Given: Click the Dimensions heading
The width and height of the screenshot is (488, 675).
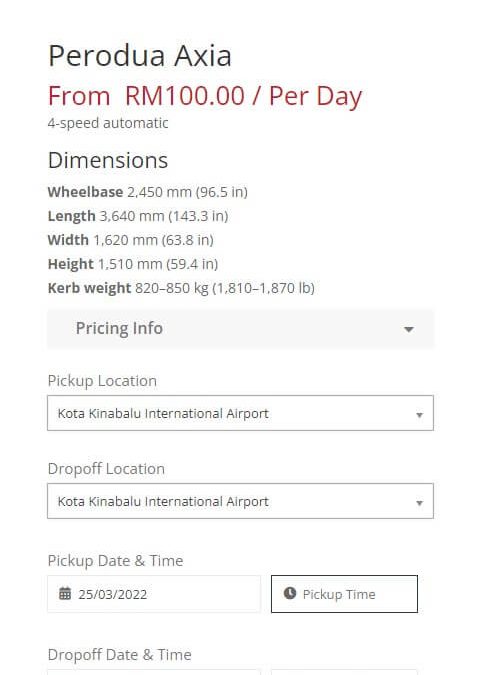Looking at the screenshot, I should [x=108, y=161].
